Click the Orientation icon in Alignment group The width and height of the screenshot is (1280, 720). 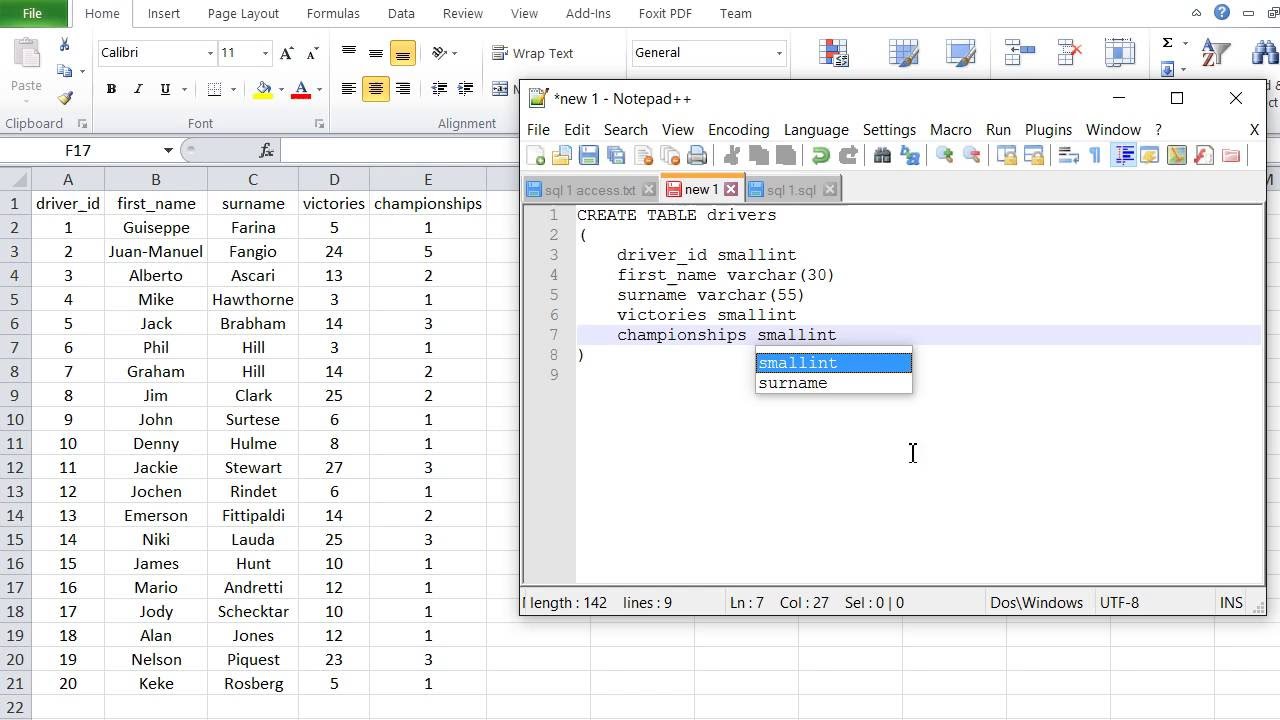coord(440,53)
